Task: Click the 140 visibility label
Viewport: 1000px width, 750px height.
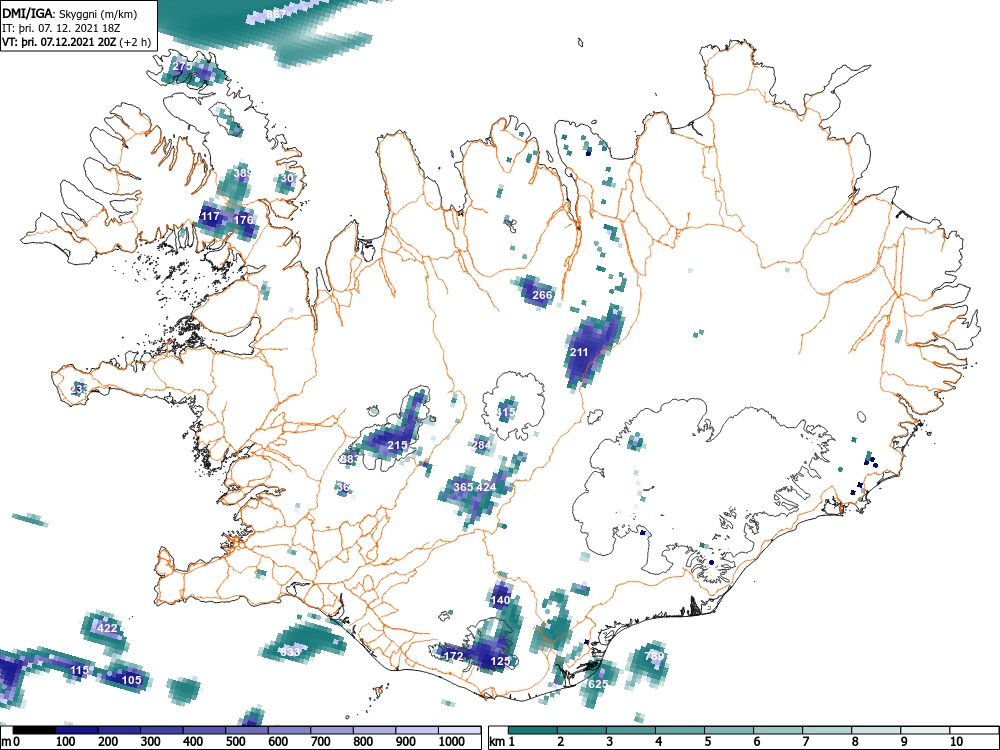Action: pyautogui.click(x=501, y=600)
